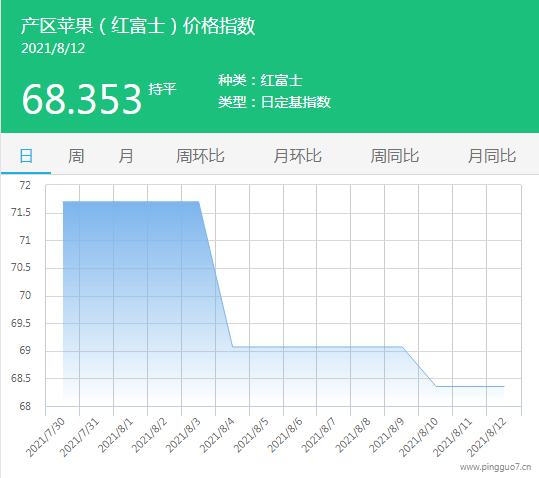The width and height of the screenshot is (539, 478).
Task: Select the 日 daily tab
Action: (x=26, y=156)
